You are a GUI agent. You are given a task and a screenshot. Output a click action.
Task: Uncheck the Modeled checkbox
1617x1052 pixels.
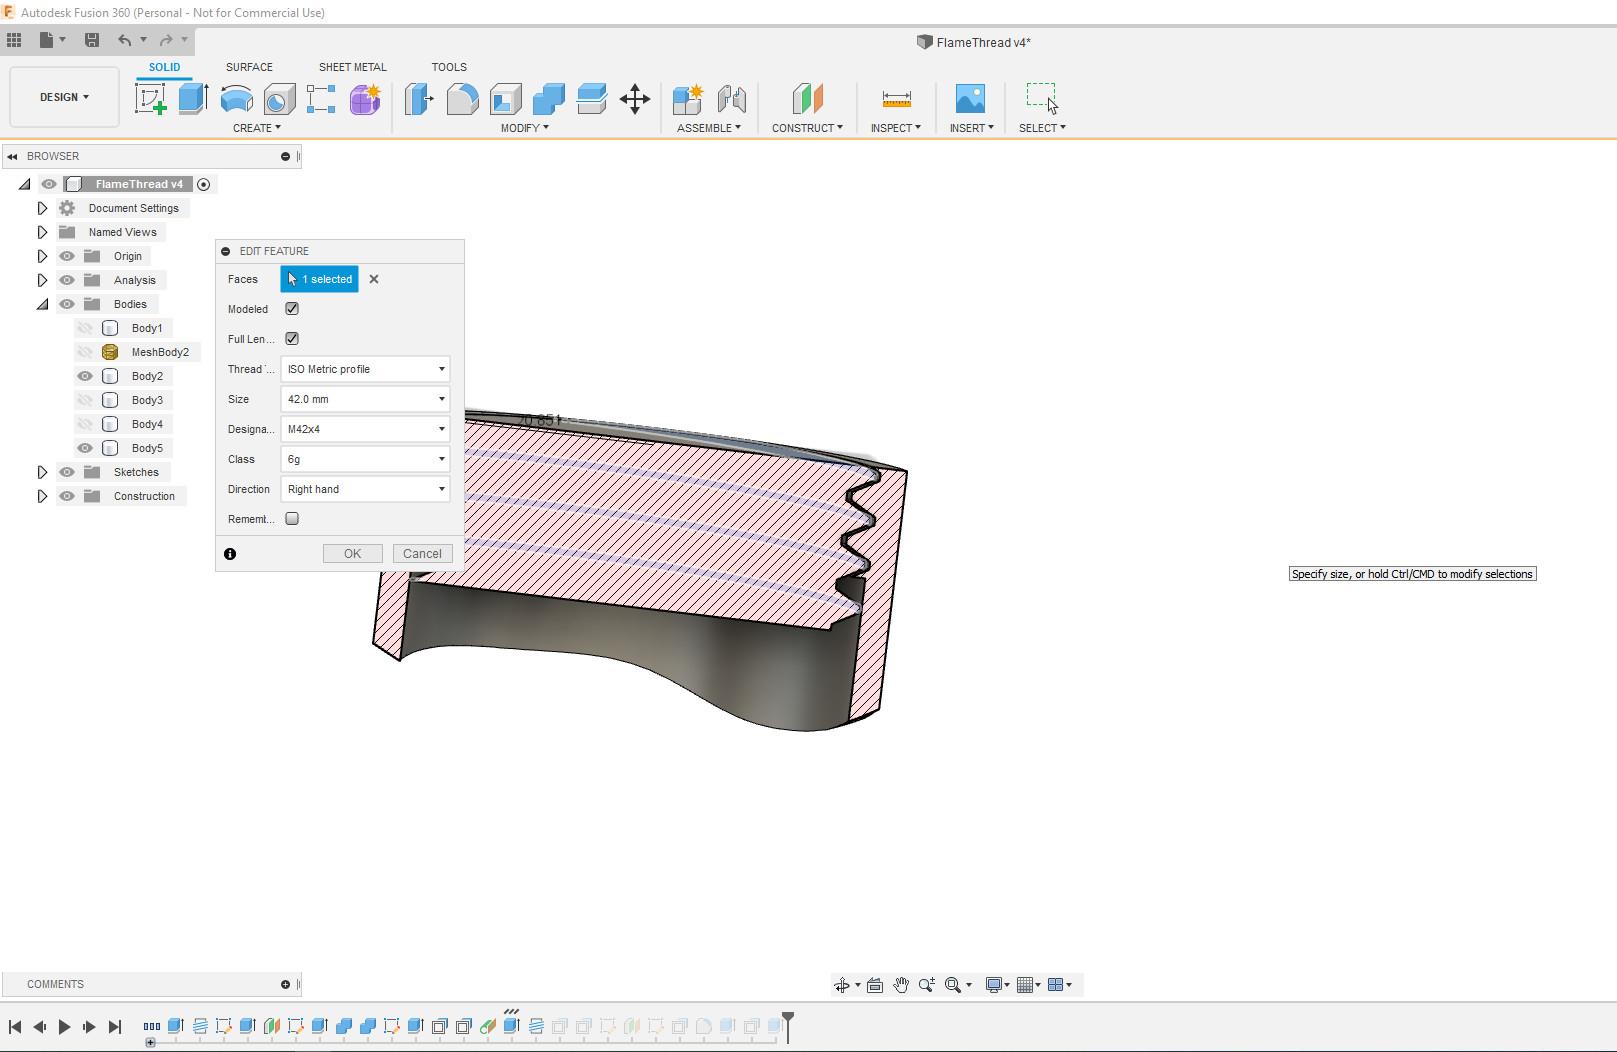[x=292, y=309]
